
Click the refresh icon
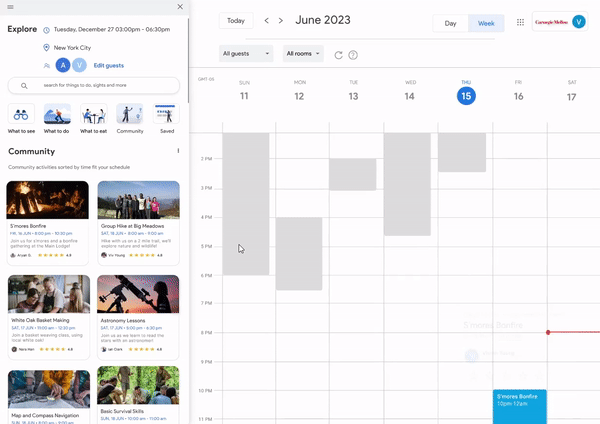[338, 55]
